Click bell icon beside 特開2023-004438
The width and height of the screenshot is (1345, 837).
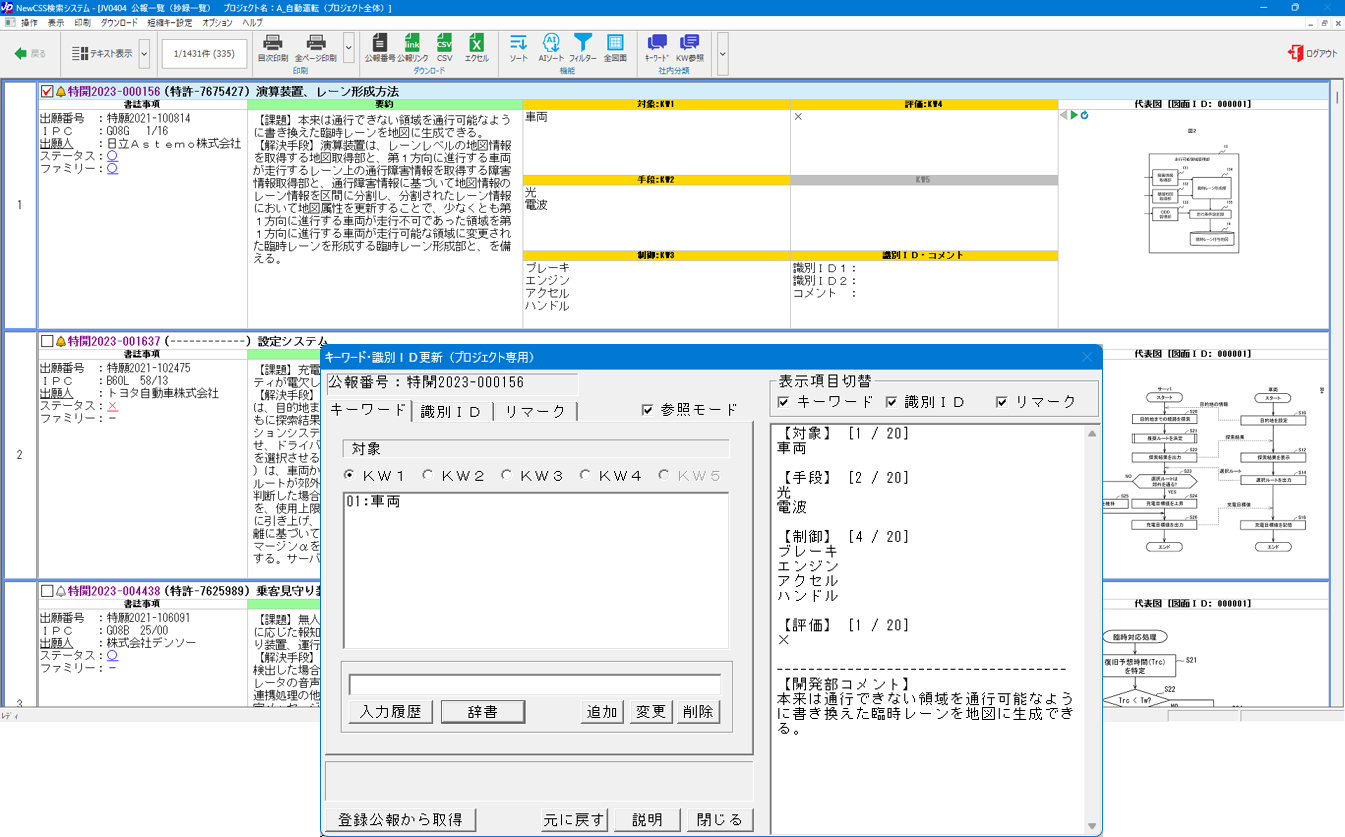pos(60,591)
